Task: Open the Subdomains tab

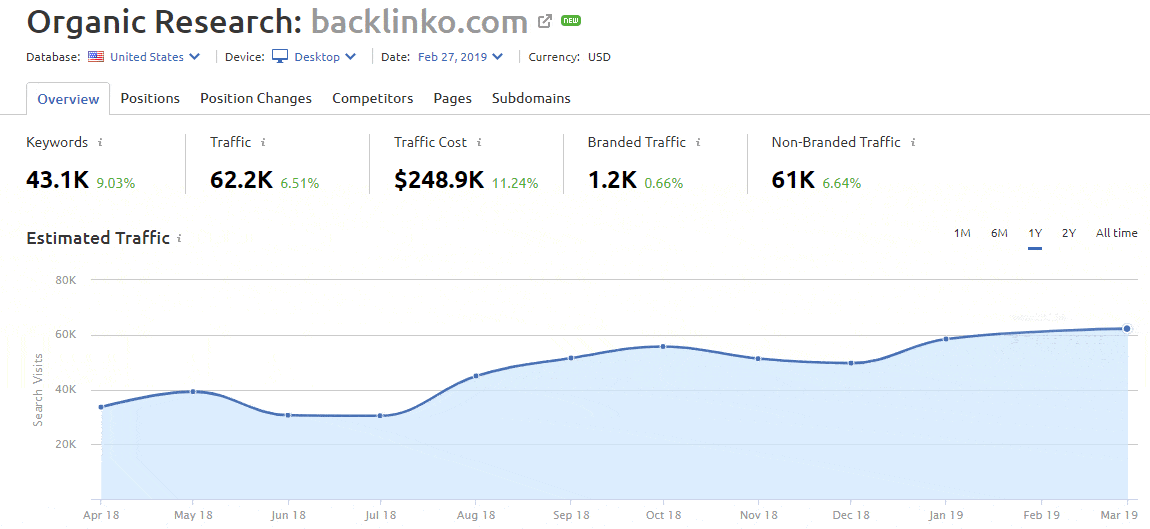Action: pos(531,98)
